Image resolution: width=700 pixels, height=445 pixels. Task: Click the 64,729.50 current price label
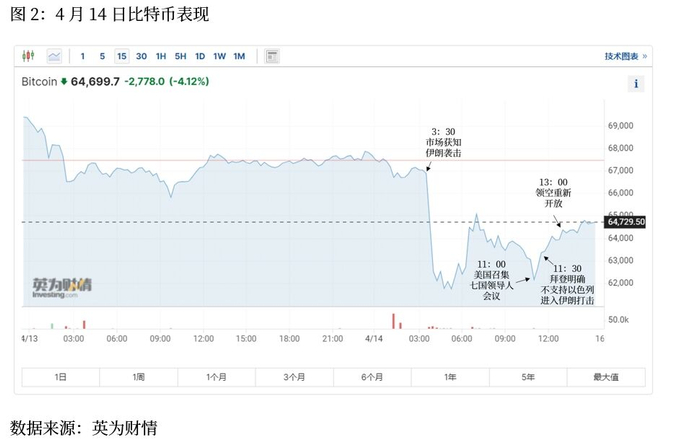pyautogui.click(x=626, y=222)
